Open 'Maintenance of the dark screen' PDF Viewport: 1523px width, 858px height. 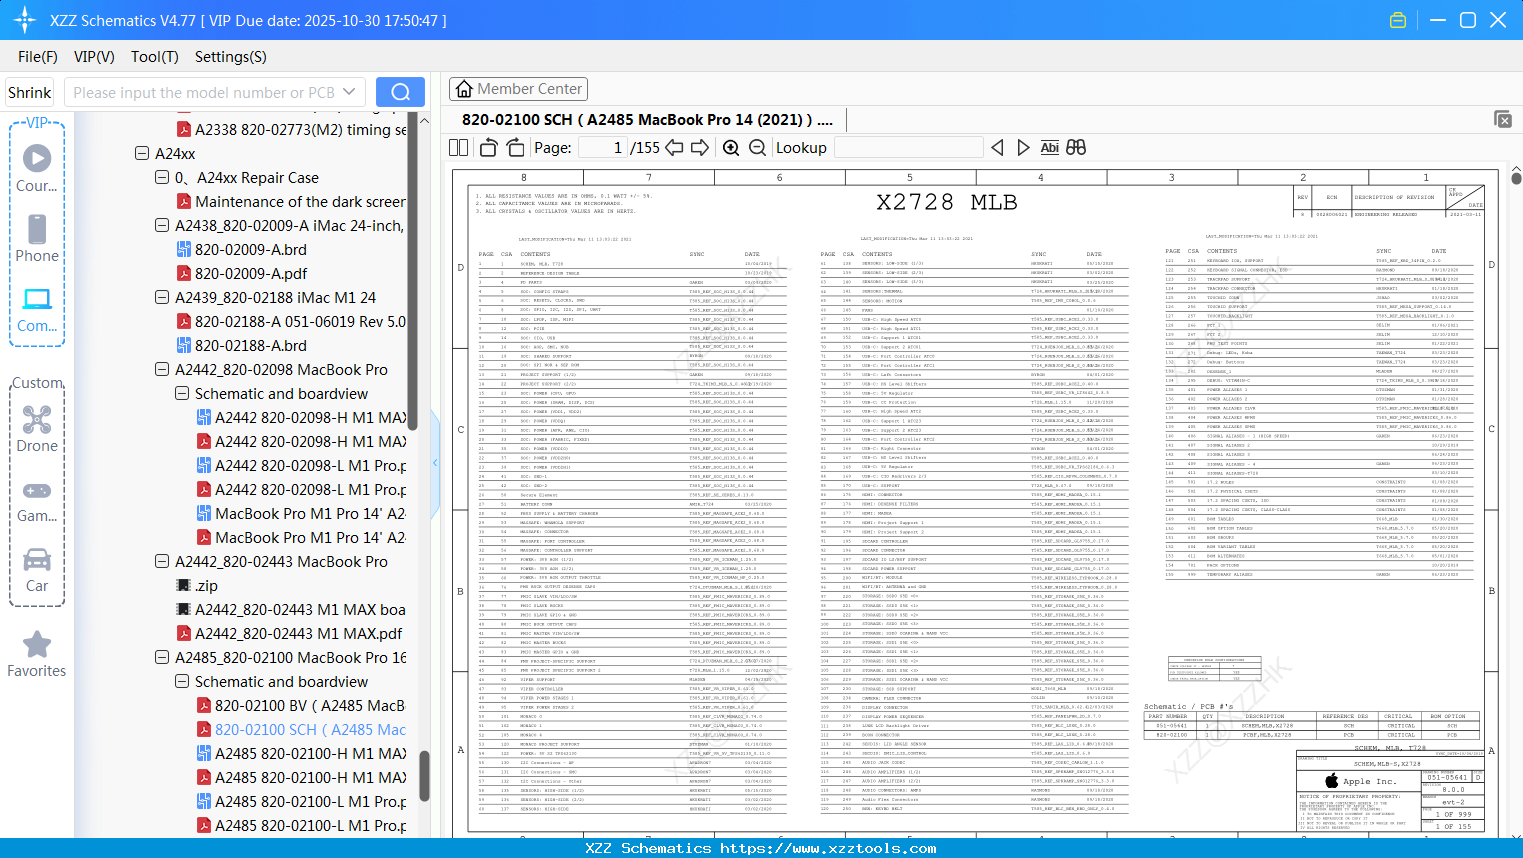pos(291,202)
